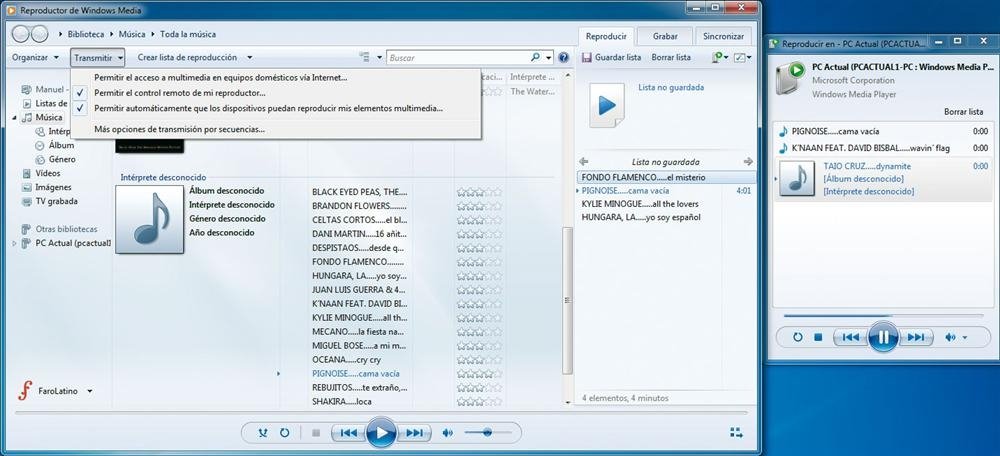Click speaker volume icon in Reproducir en window

(x=951, y=337)
